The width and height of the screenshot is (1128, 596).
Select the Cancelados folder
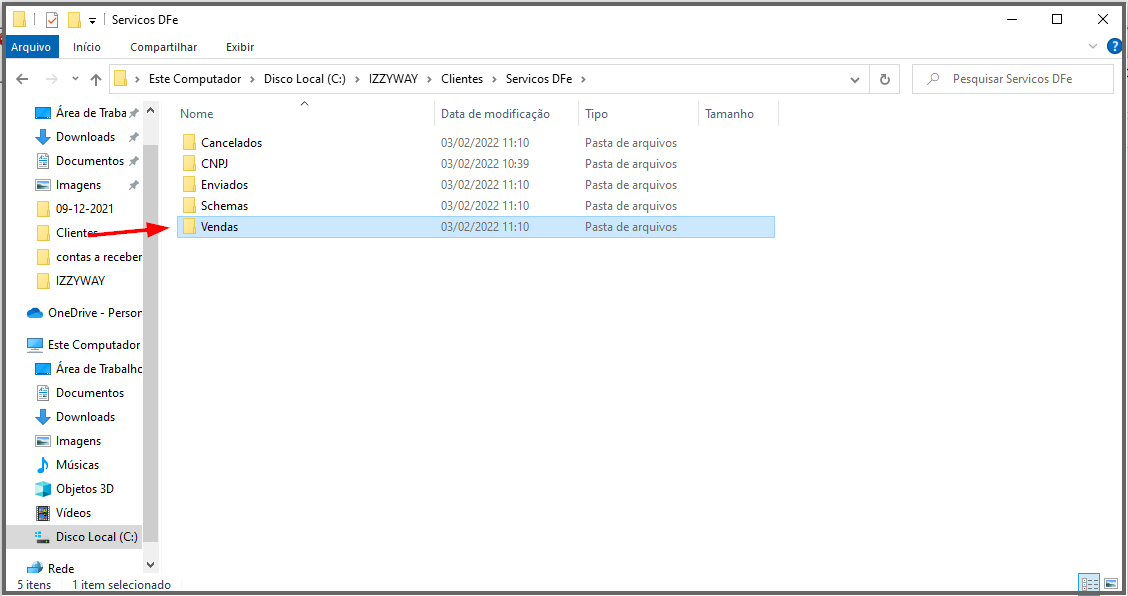tap(231, 143)
